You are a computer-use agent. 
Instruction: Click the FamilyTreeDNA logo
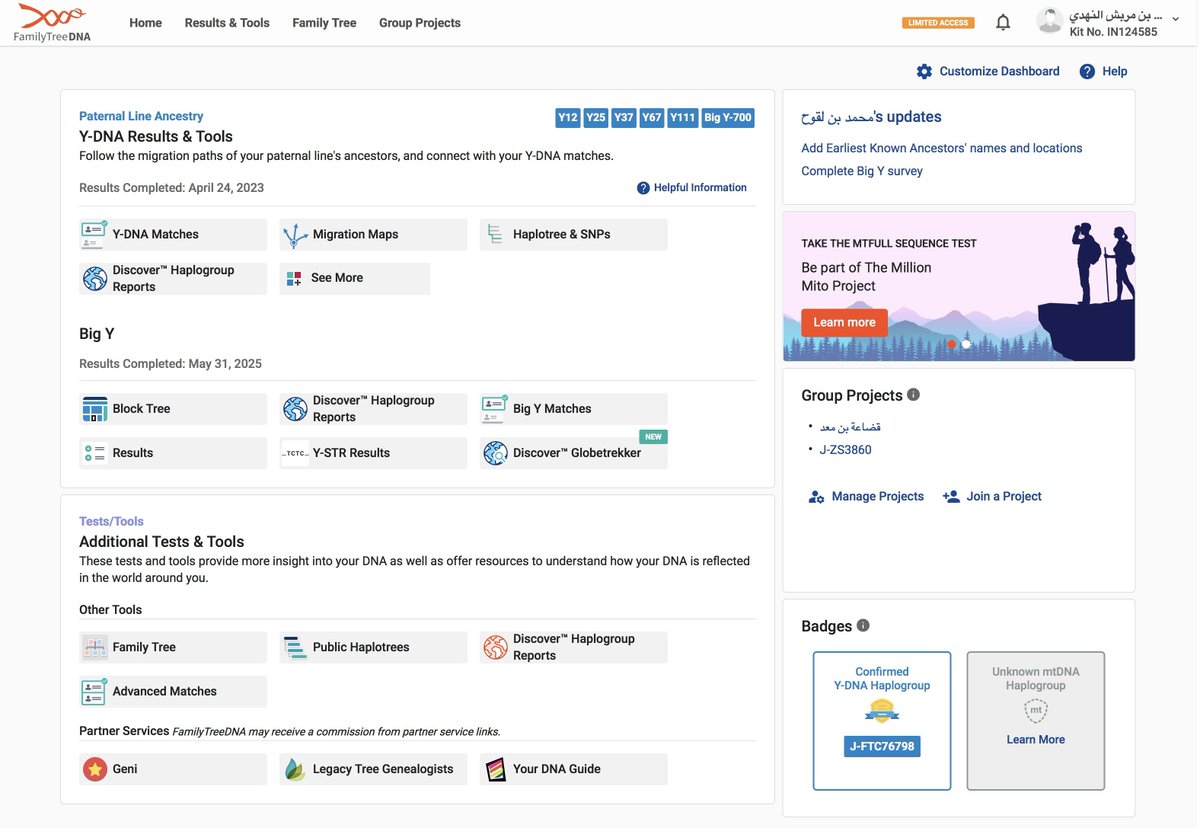click(x=52, y=22)
